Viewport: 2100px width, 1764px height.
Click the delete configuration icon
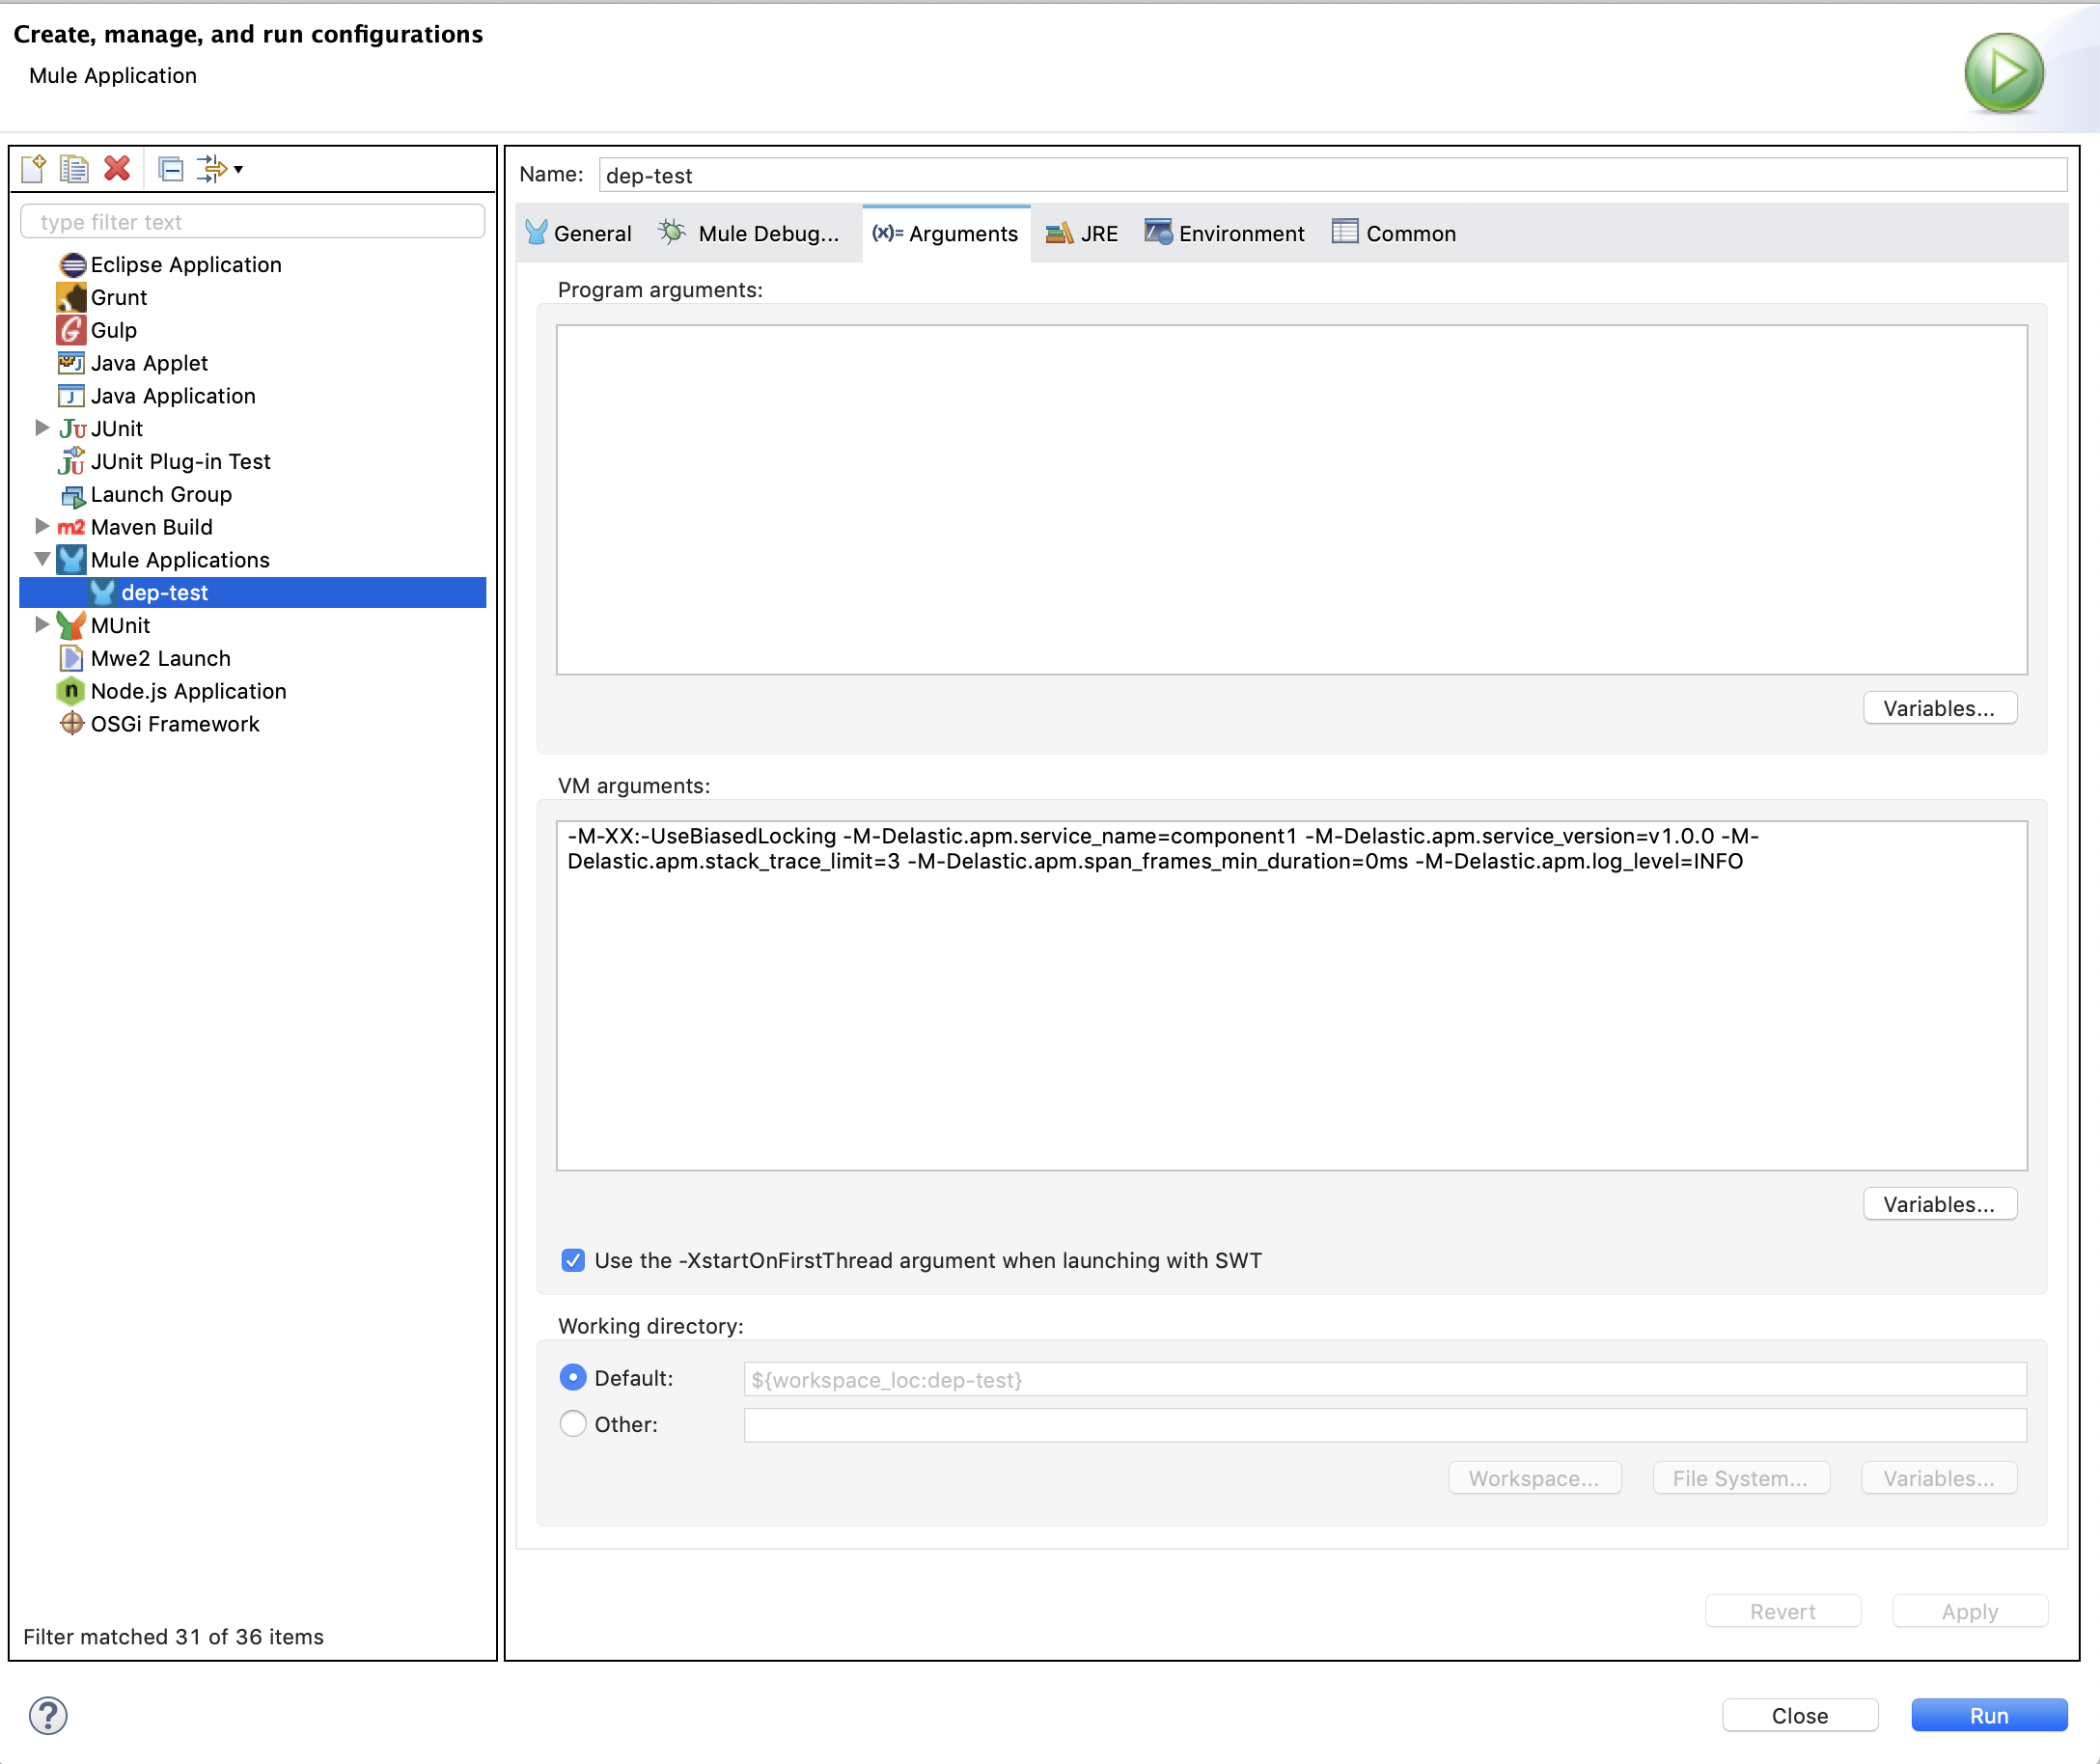point(116,166)
